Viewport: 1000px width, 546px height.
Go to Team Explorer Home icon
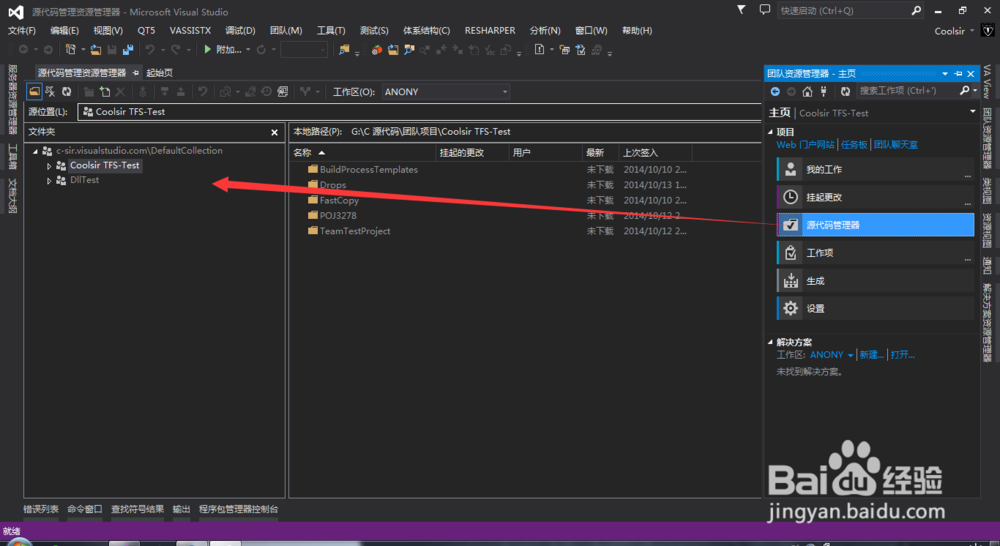coord(807,92)
